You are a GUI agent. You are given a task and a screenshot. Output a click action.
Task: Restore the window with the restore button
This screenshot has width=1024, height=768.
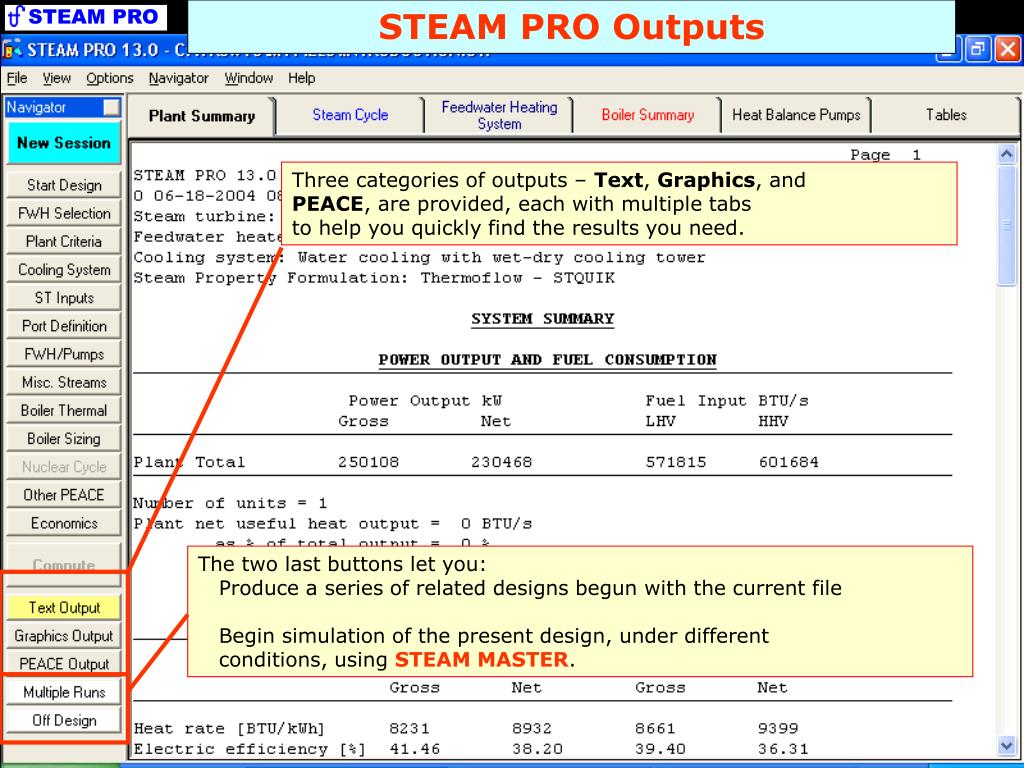click(x=978, y=50)
